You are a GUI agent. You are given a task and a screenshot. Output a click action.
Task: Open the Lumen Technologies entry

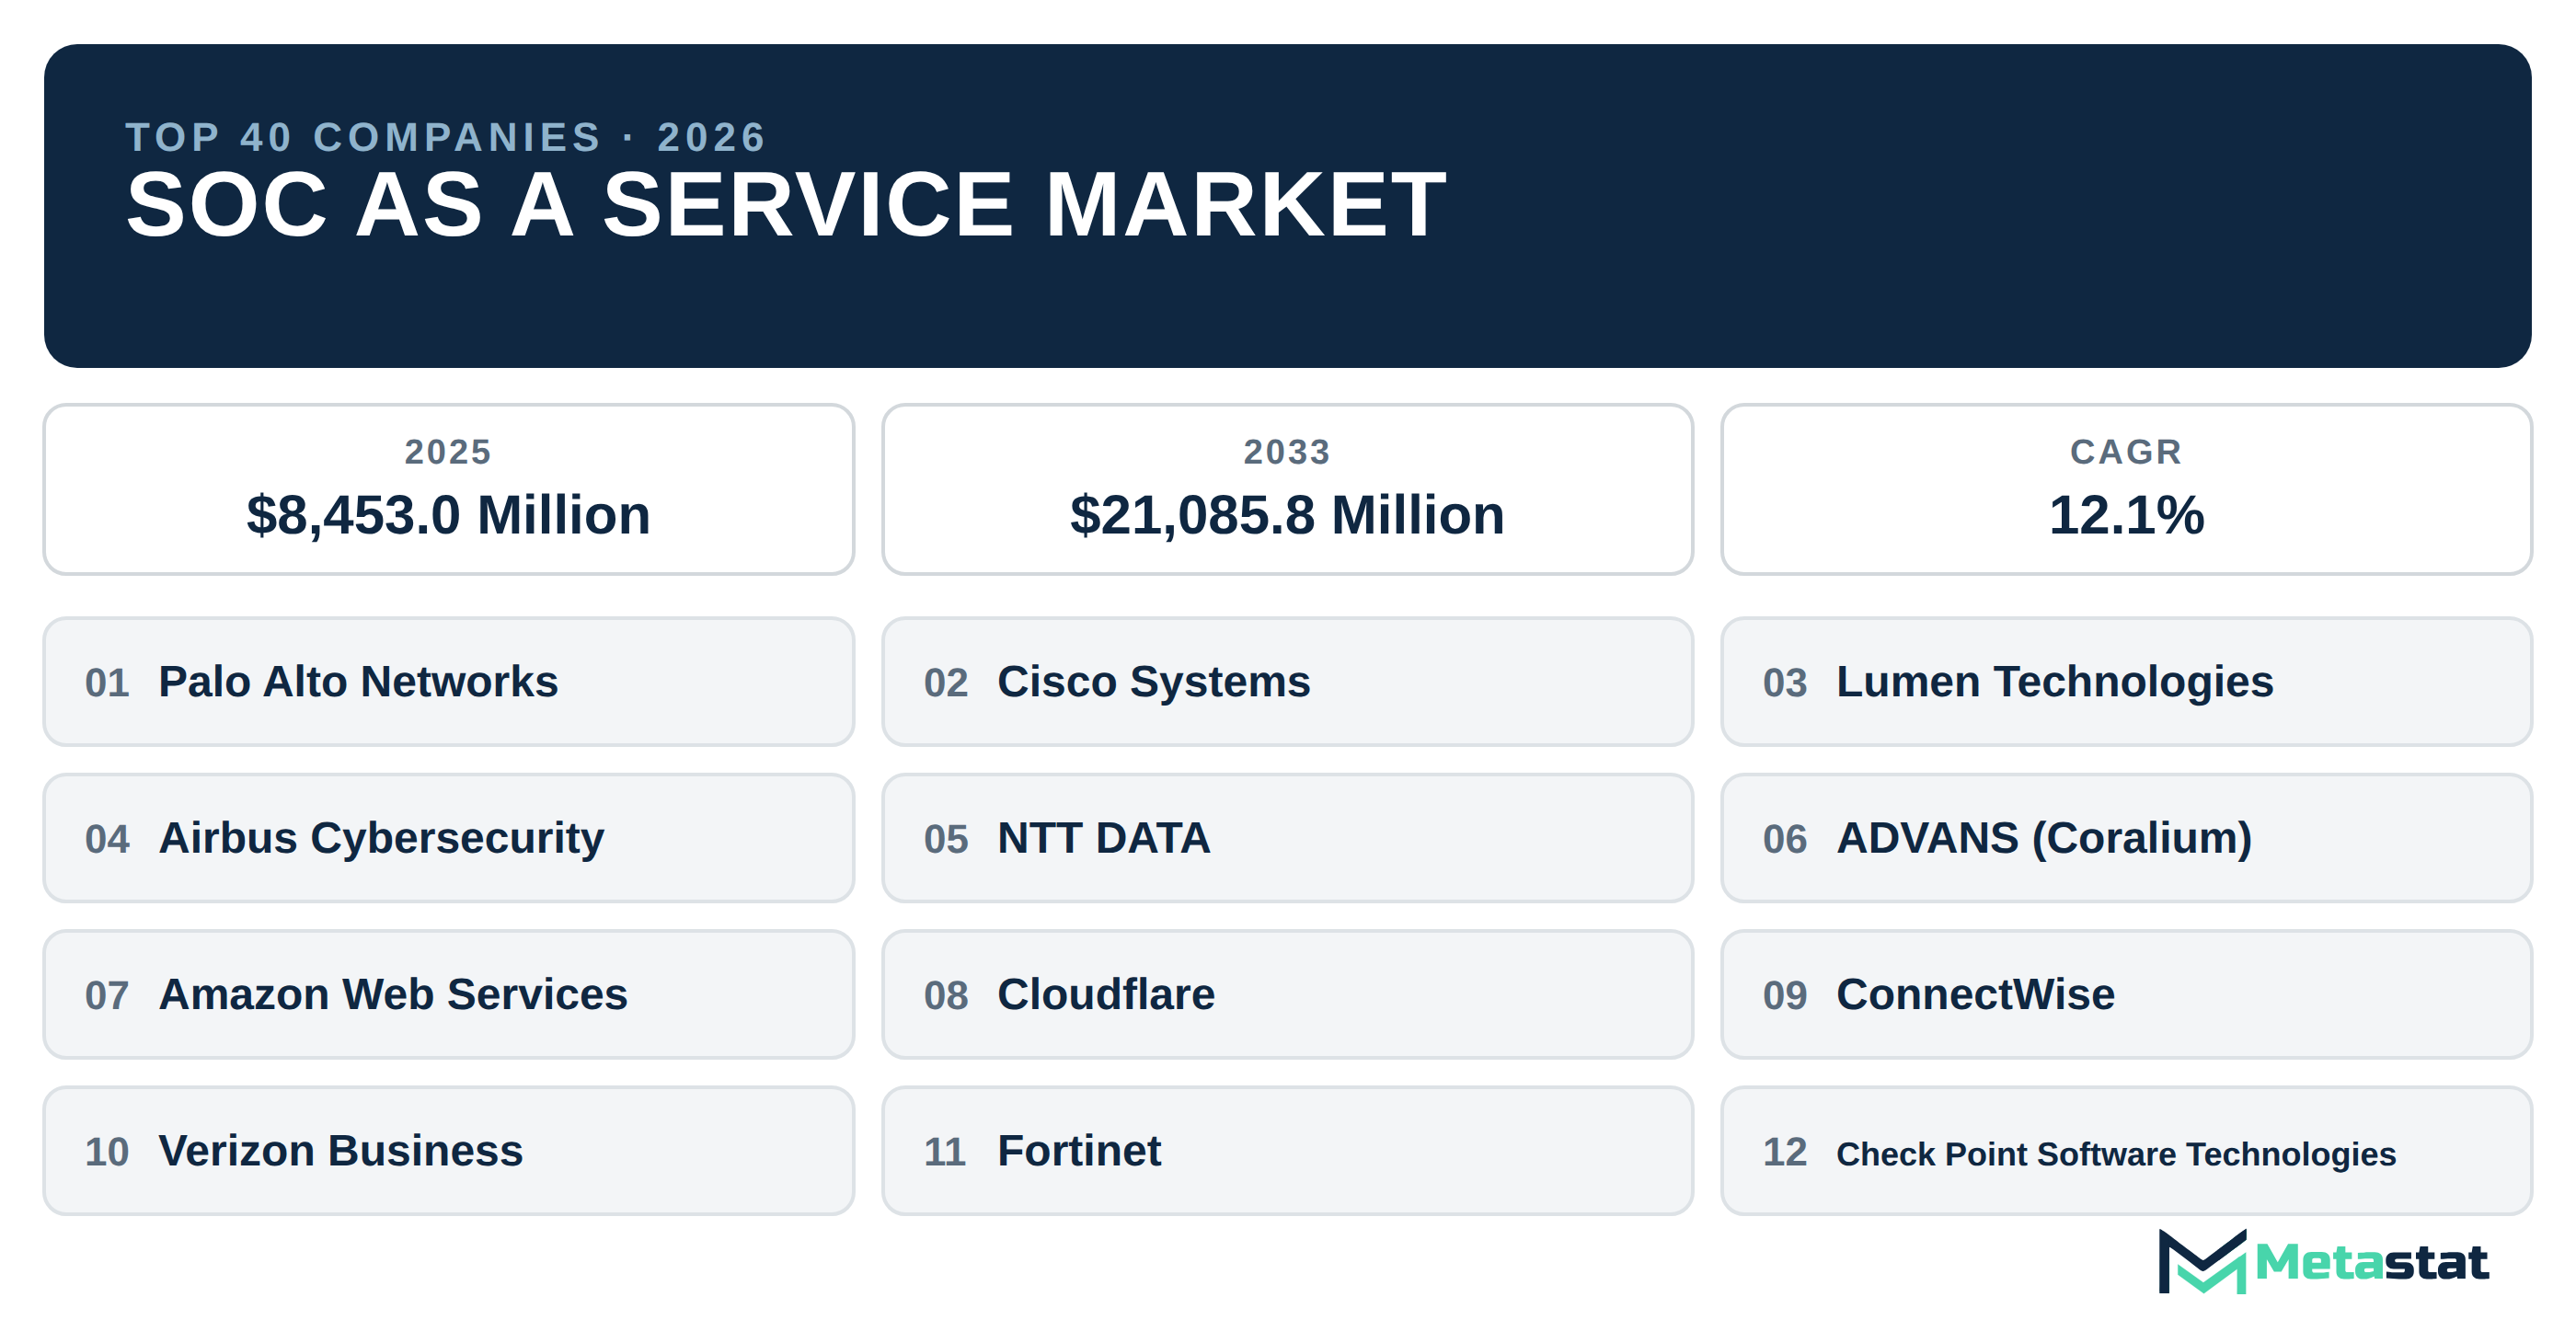click(2126, 681)
